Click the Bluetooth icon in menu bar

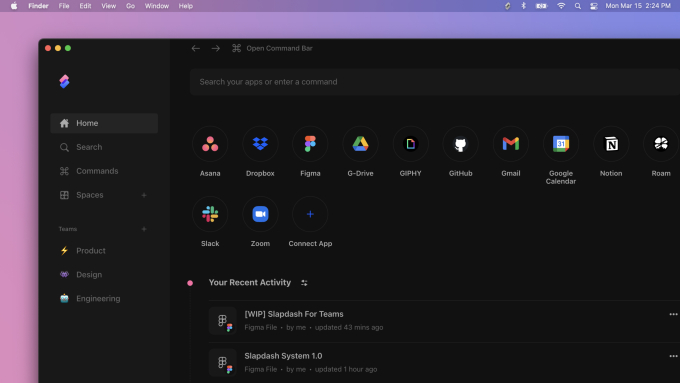pyautogui.click(x=523, y=6)
